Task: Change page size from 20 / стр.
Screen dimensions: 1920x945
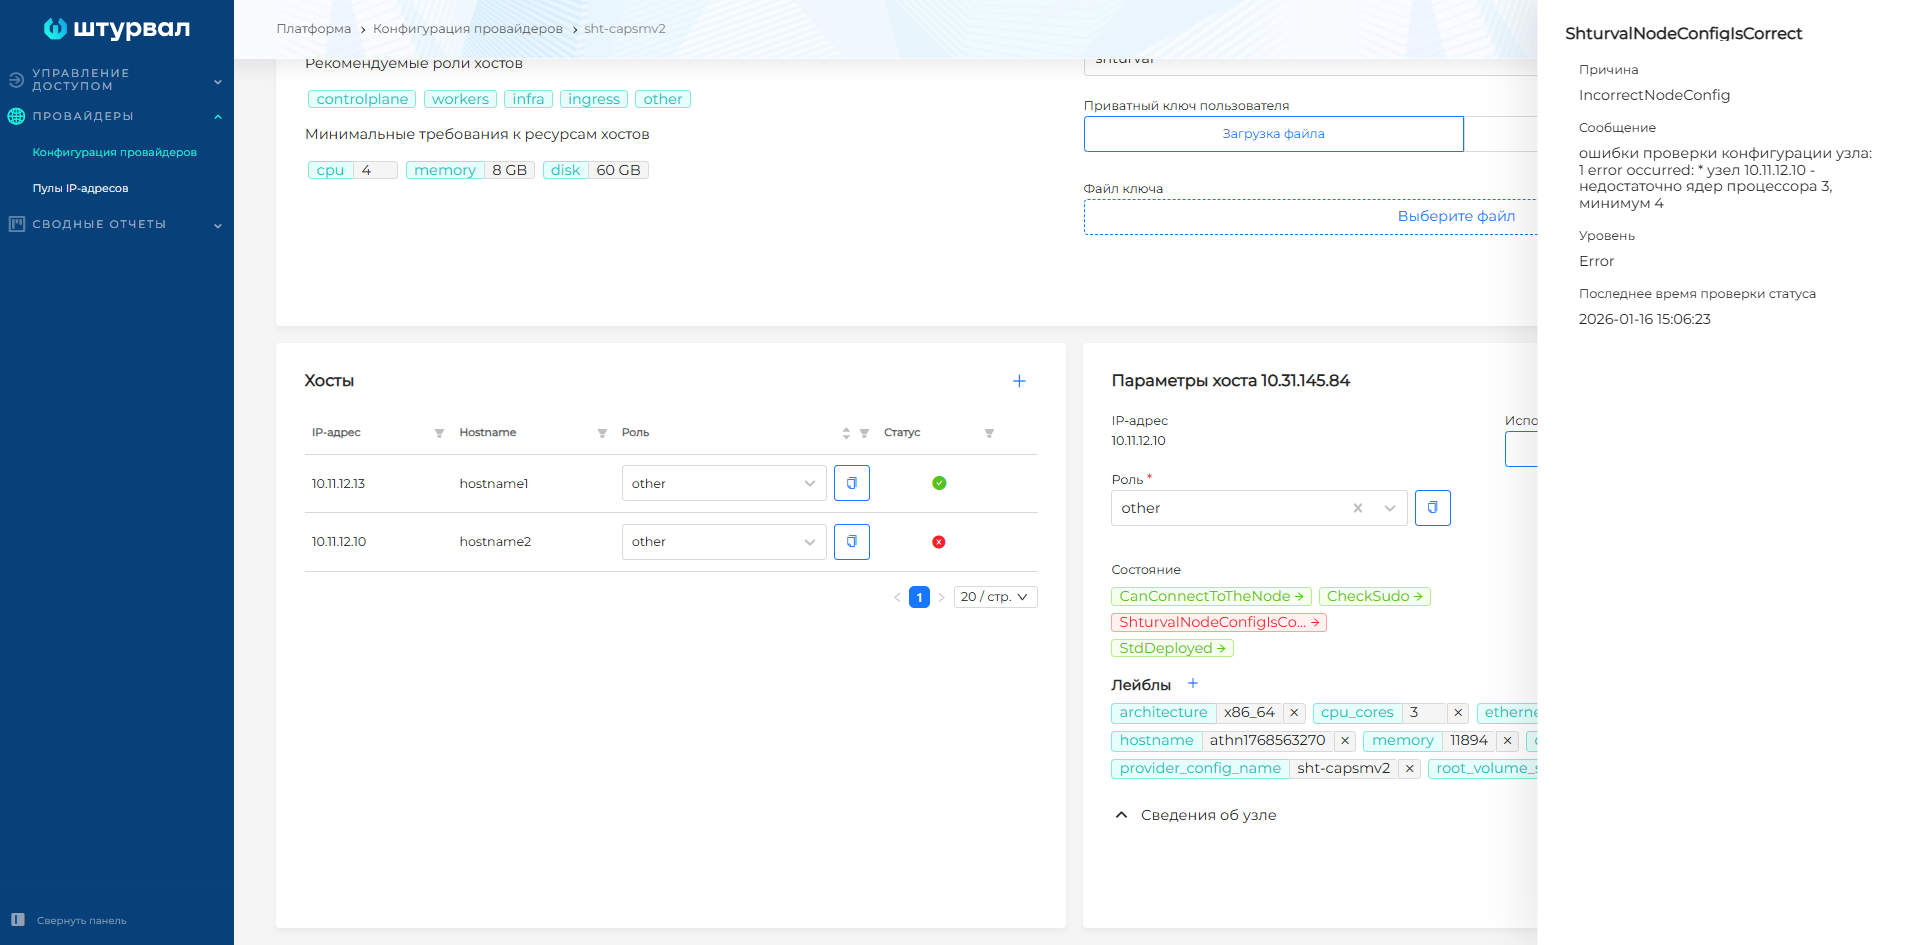Action: tap(995, 597)
